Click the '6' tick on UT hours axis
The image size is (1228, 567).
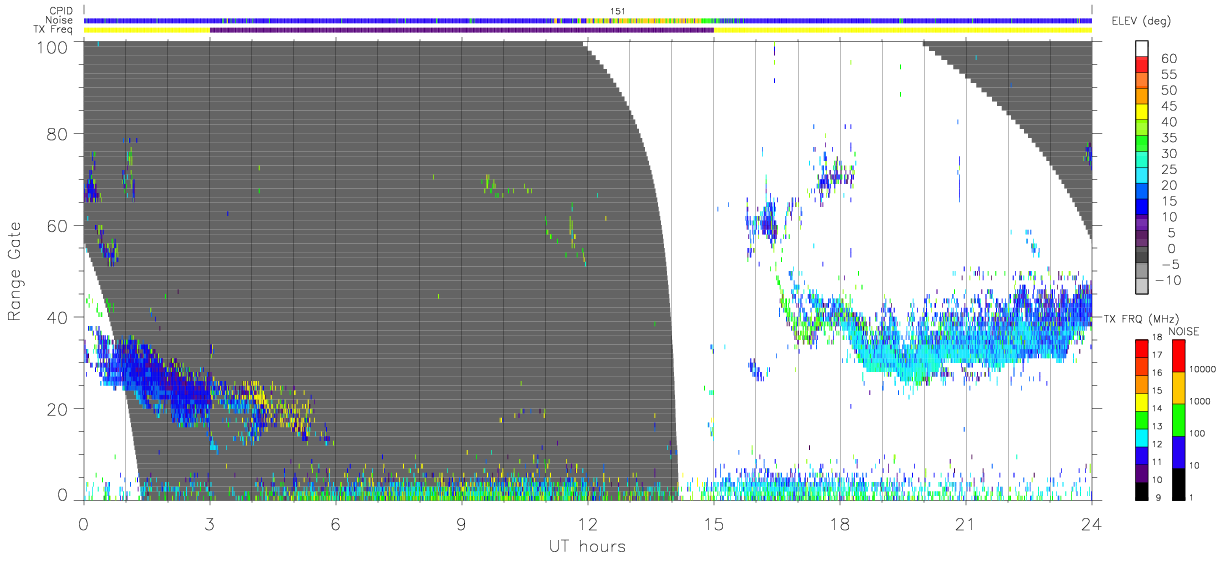[x=335, y=523]
